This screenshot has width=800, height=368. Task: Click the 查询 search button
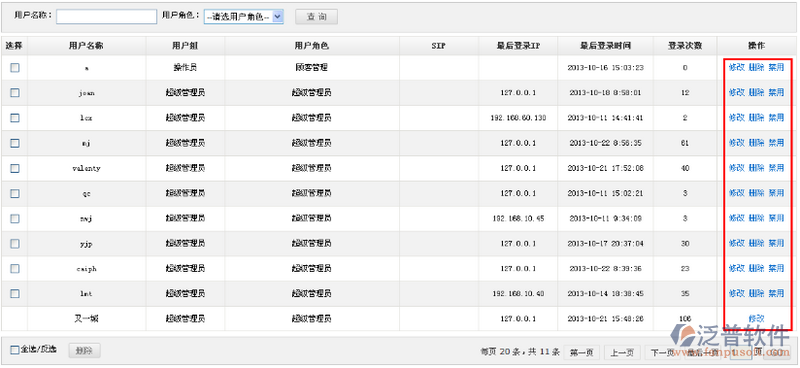pos(316,17)
